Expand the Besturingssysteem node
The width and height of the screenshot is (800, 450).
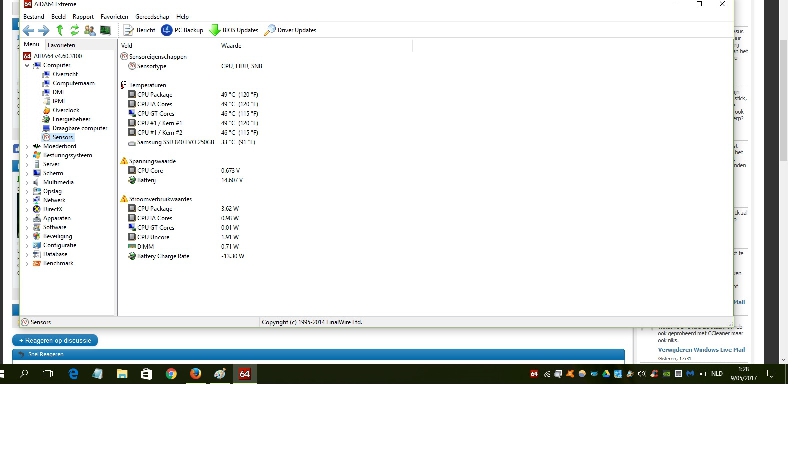coord(27,155)
